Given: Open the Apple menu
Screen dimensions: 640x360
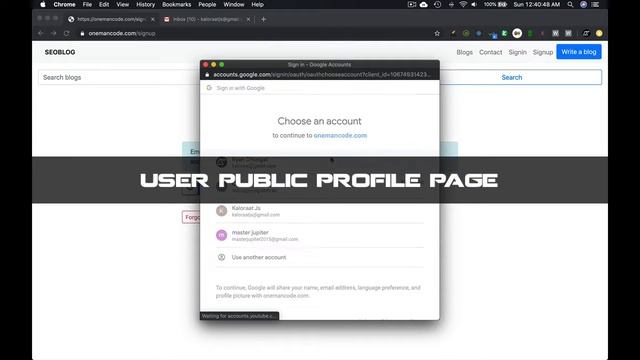Looking at the screenshot, I should (43, 4).
